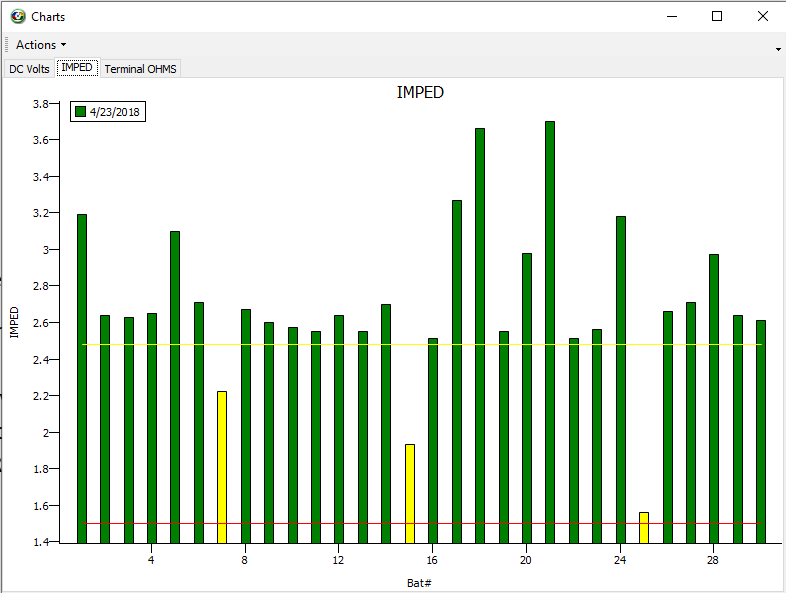The width and height of the screenshot is (786, 593).
Task: Open the Terminal OHMS tab
Action: coord(140,69)
